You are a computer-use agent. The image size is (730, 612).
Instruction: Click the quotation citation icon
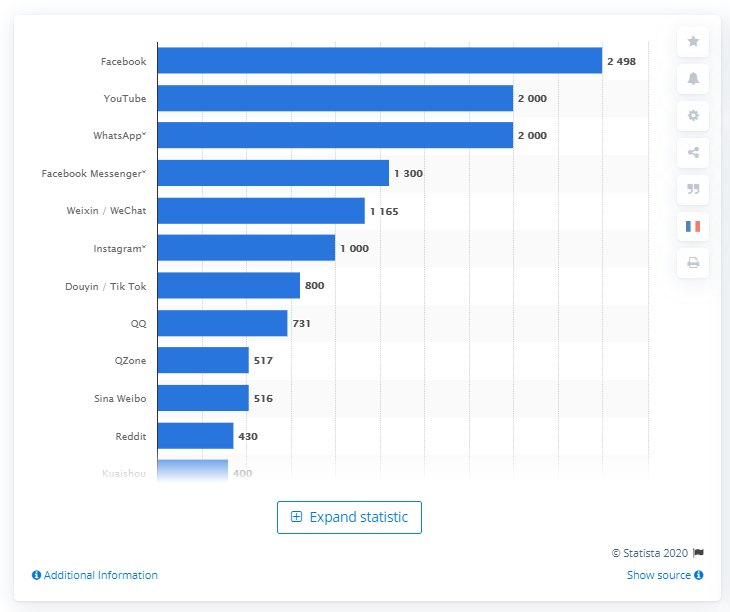pos(693,189)
